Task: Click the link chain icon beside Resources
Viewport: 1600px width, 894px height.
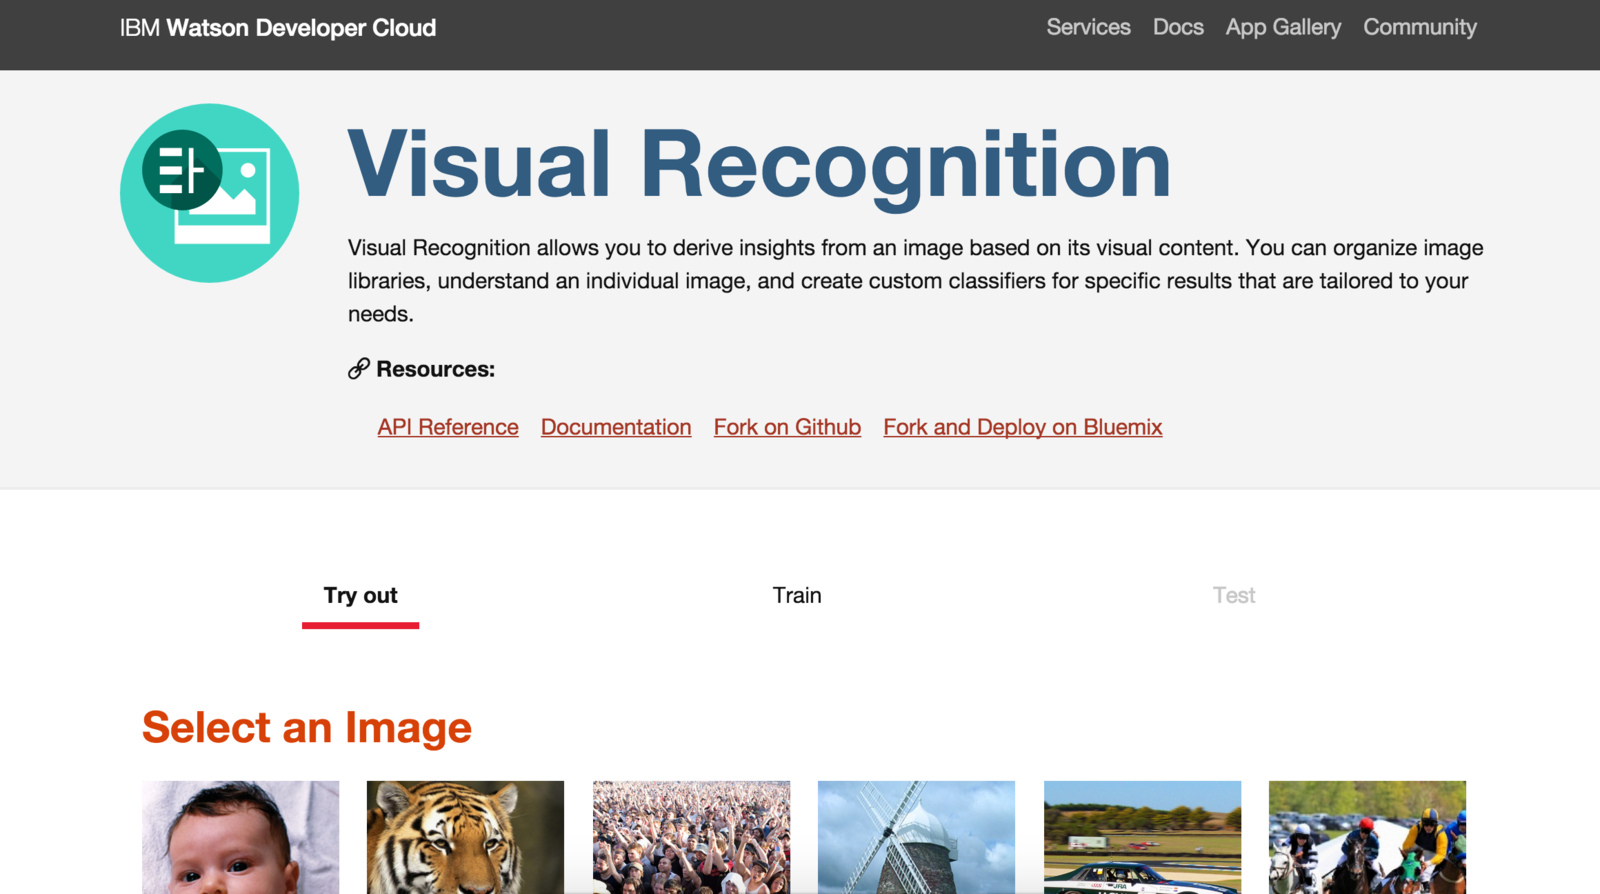Action: [x=359, y=369]
